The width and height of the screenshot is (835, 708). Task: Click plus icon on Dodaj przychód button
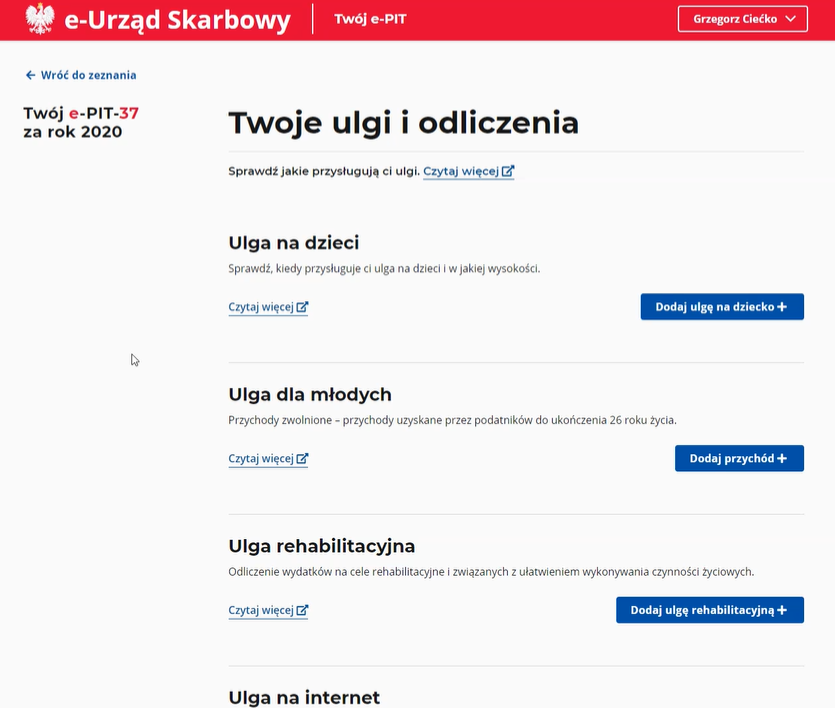pos(782,459)
